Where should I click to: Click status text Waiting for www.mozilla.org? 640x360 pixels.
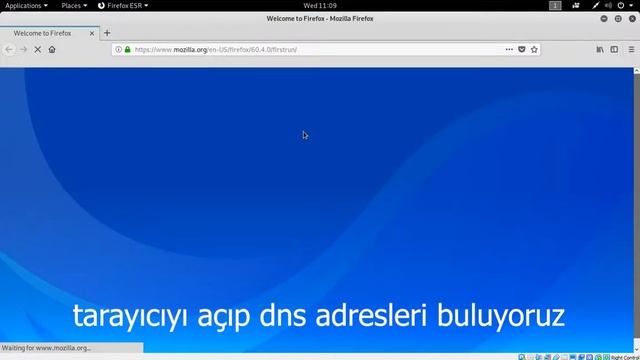[x=46, y=348]
